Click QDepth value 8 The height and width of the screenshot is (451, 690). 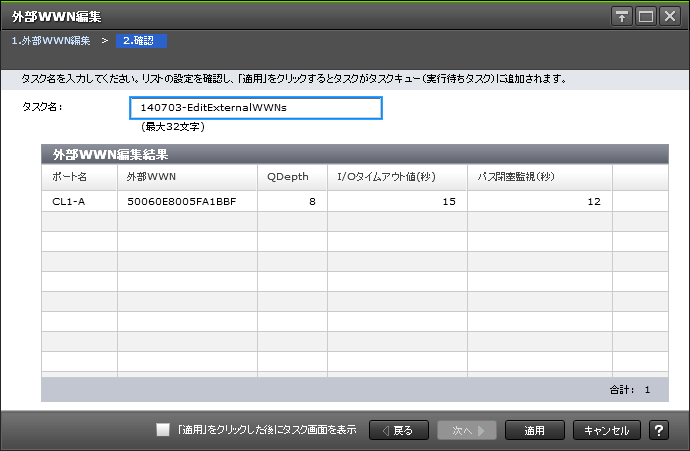[292, 202]
